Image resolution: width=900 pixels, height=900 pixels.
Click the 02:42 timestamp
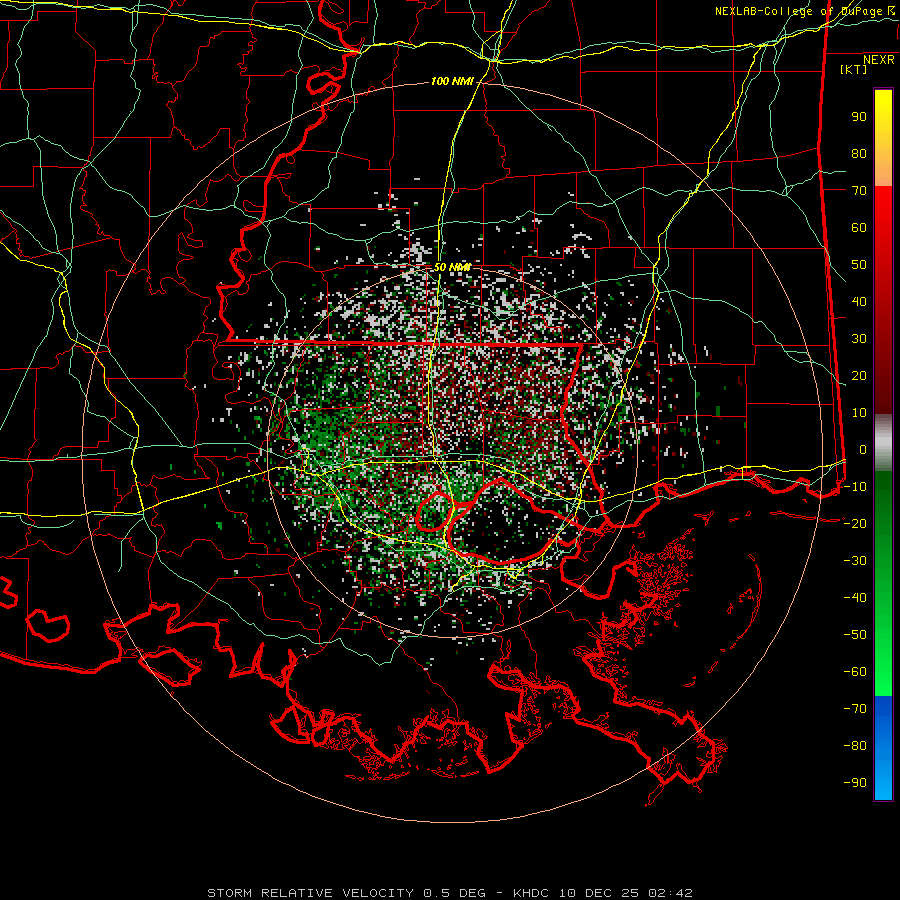(670, 893)
